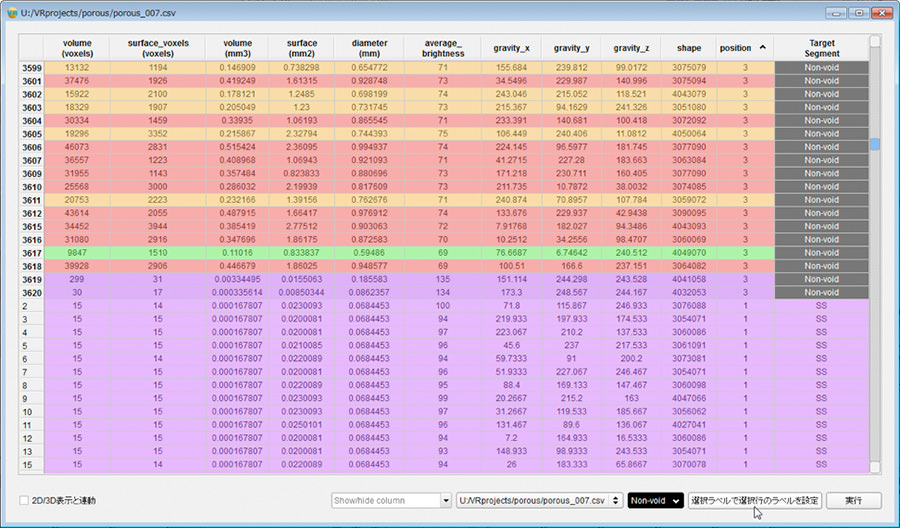Sort by the position column header
This screenshot has width=900, height=528.
click(744, 48)
